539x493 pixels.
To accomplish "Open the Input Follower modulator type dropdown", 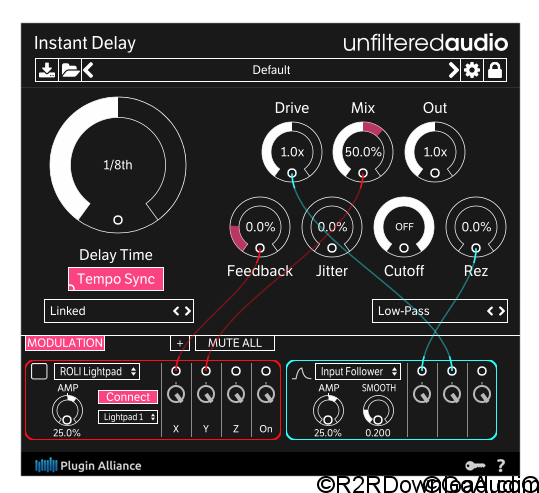I will point(358,372).
